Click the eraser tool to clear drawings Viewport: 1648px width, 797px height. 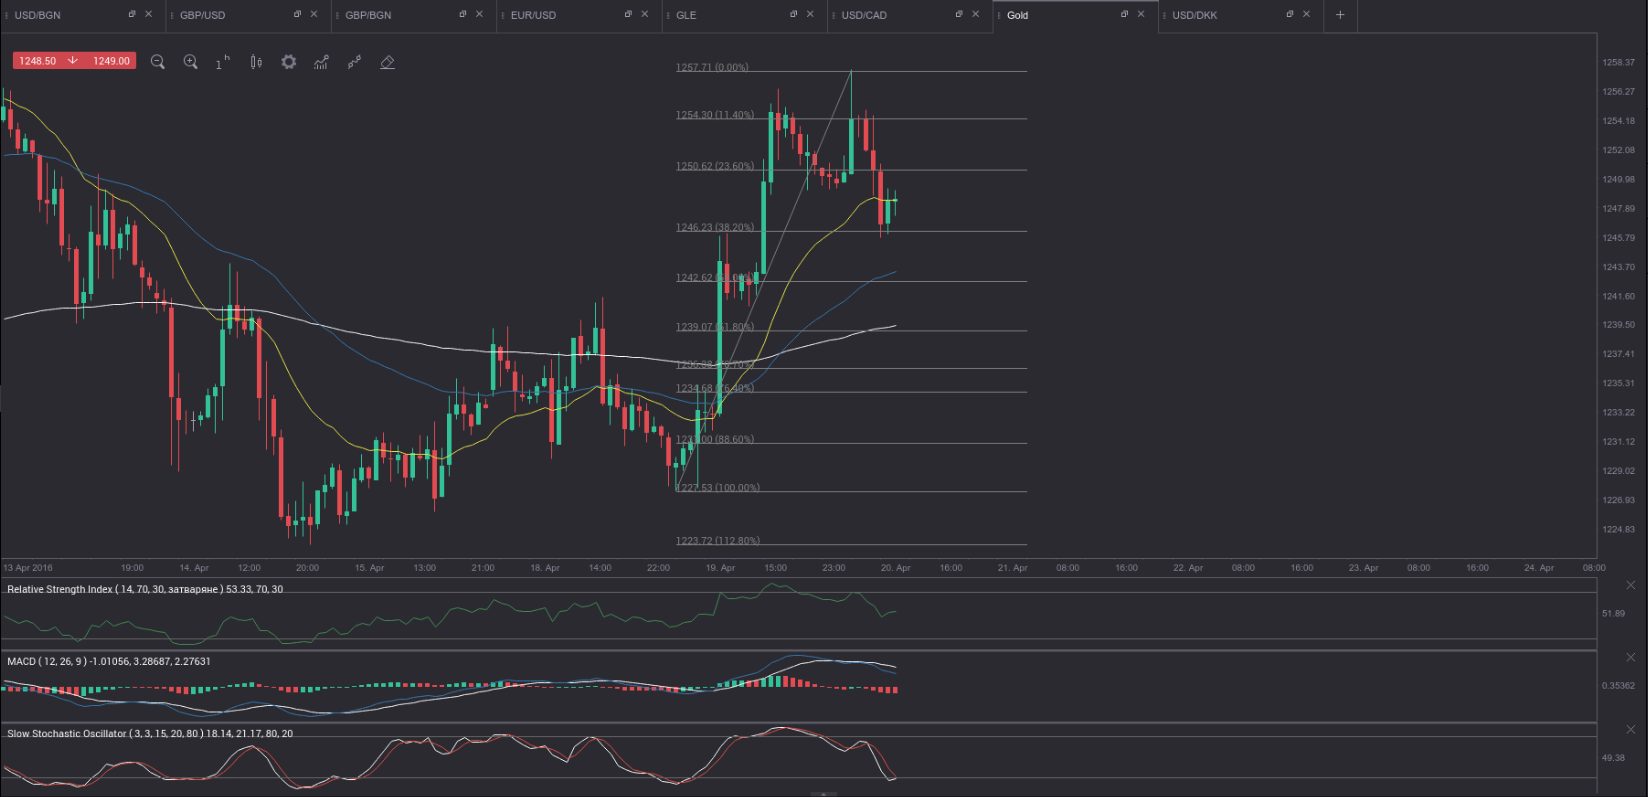pos(388,62)
